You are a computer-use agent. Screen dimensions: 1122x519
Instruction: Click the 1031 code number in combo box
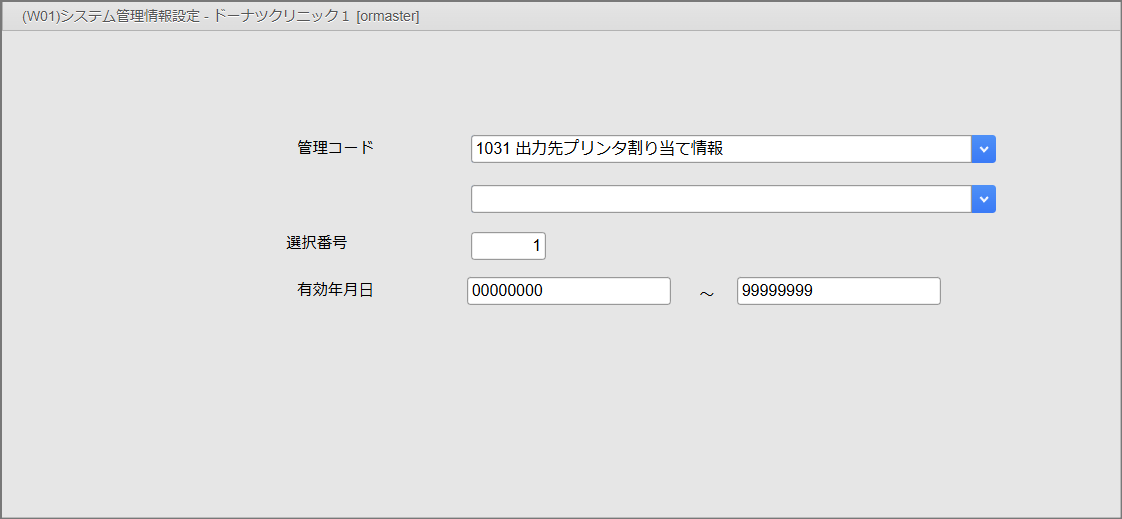coord(492,149)
